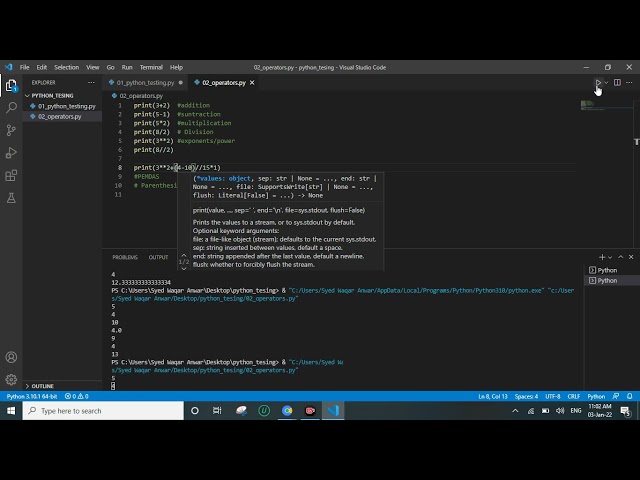Open the terminal launch profile dropdown
This screenshot has width=640, height=480.
click(x=610, y=257)
